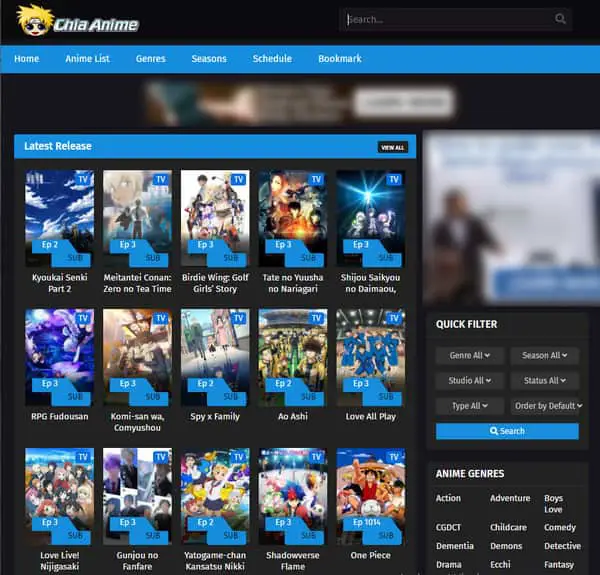Screen dimensions: 600x575
Task: Select the CGDCT genre link
Action: (x=448, y=528)
